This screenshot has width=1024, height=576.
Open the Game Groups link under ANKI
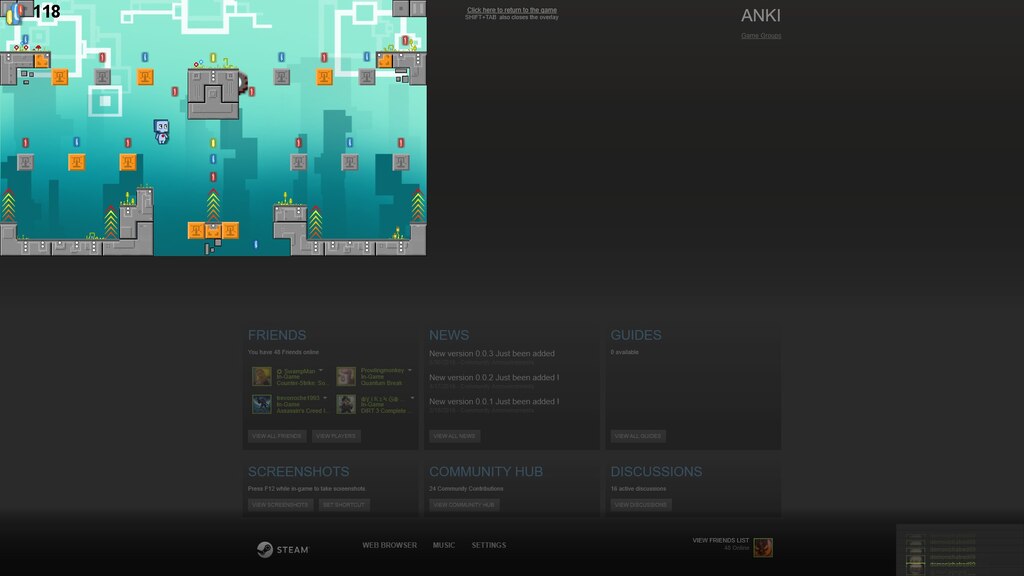pyautogui.click(x=761, y=36)
